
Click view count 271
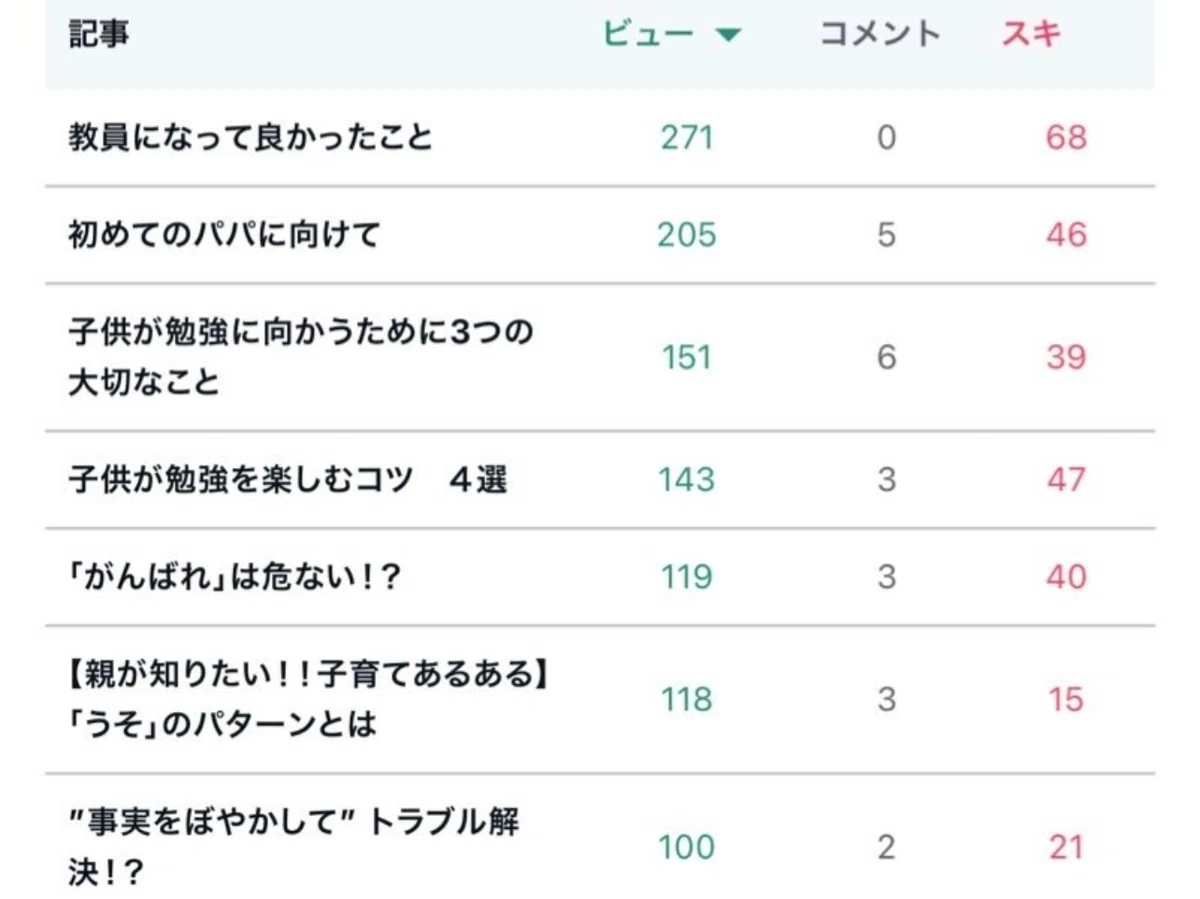click(687, 137)
